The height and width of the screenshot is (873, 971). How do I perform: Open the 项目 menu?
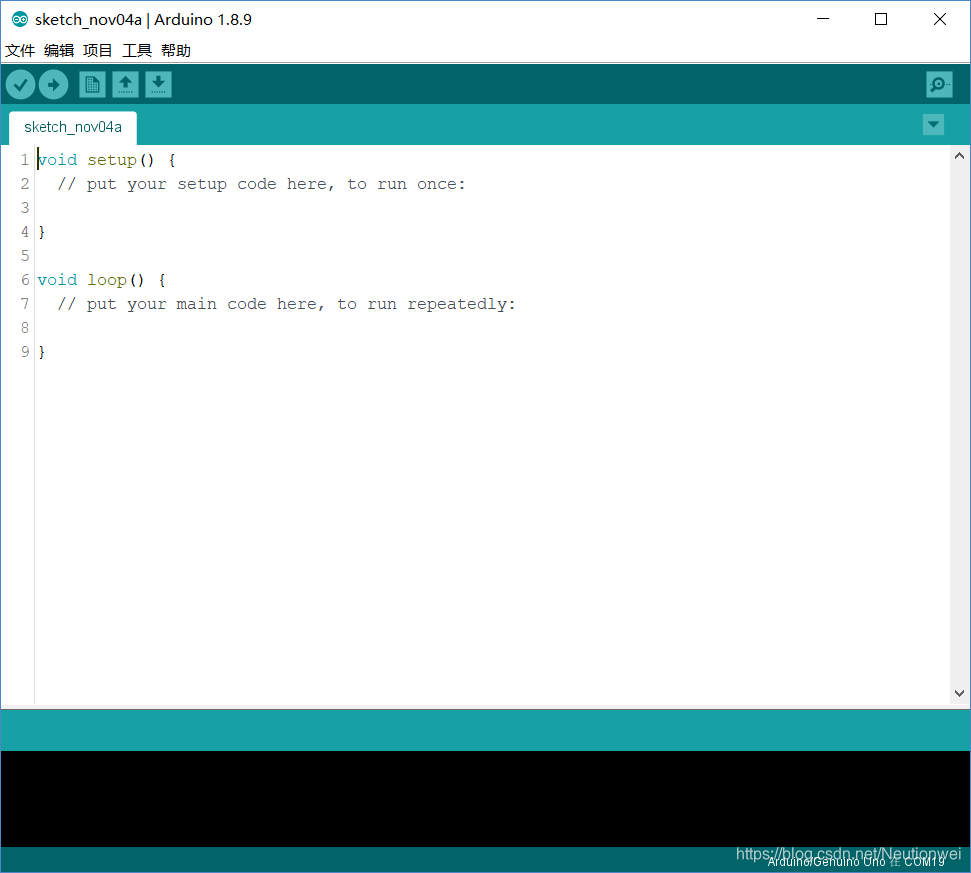(x=97, y=50)
